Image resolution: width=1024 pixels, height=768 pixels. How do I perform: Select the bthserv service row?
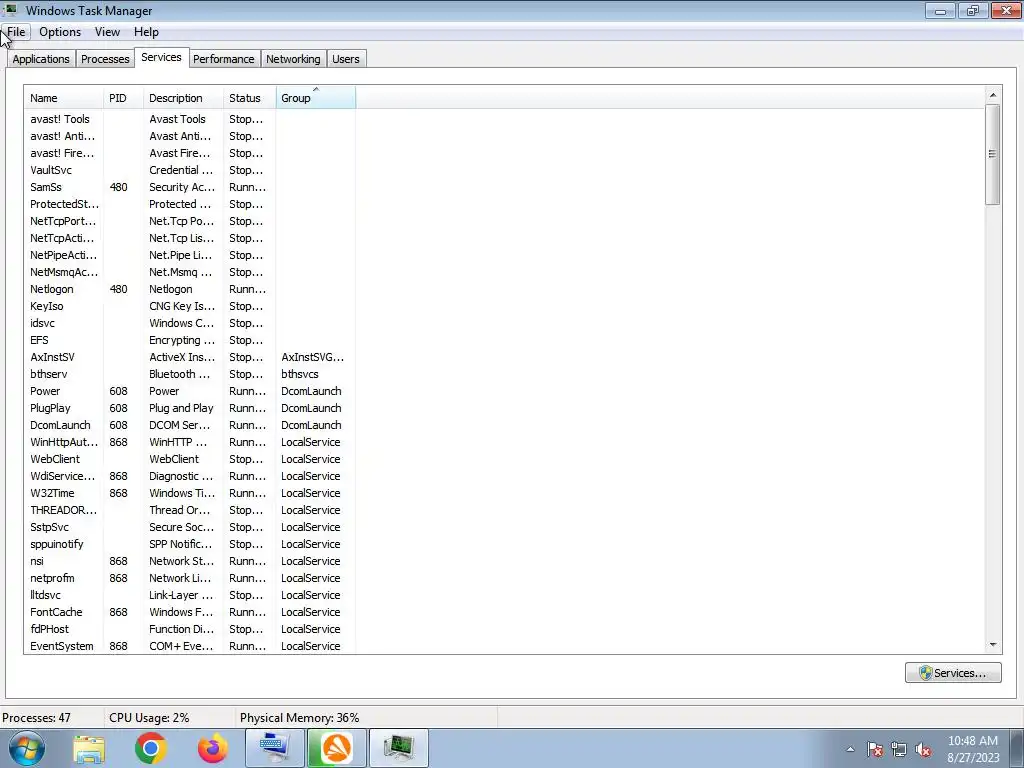[189, 374]
